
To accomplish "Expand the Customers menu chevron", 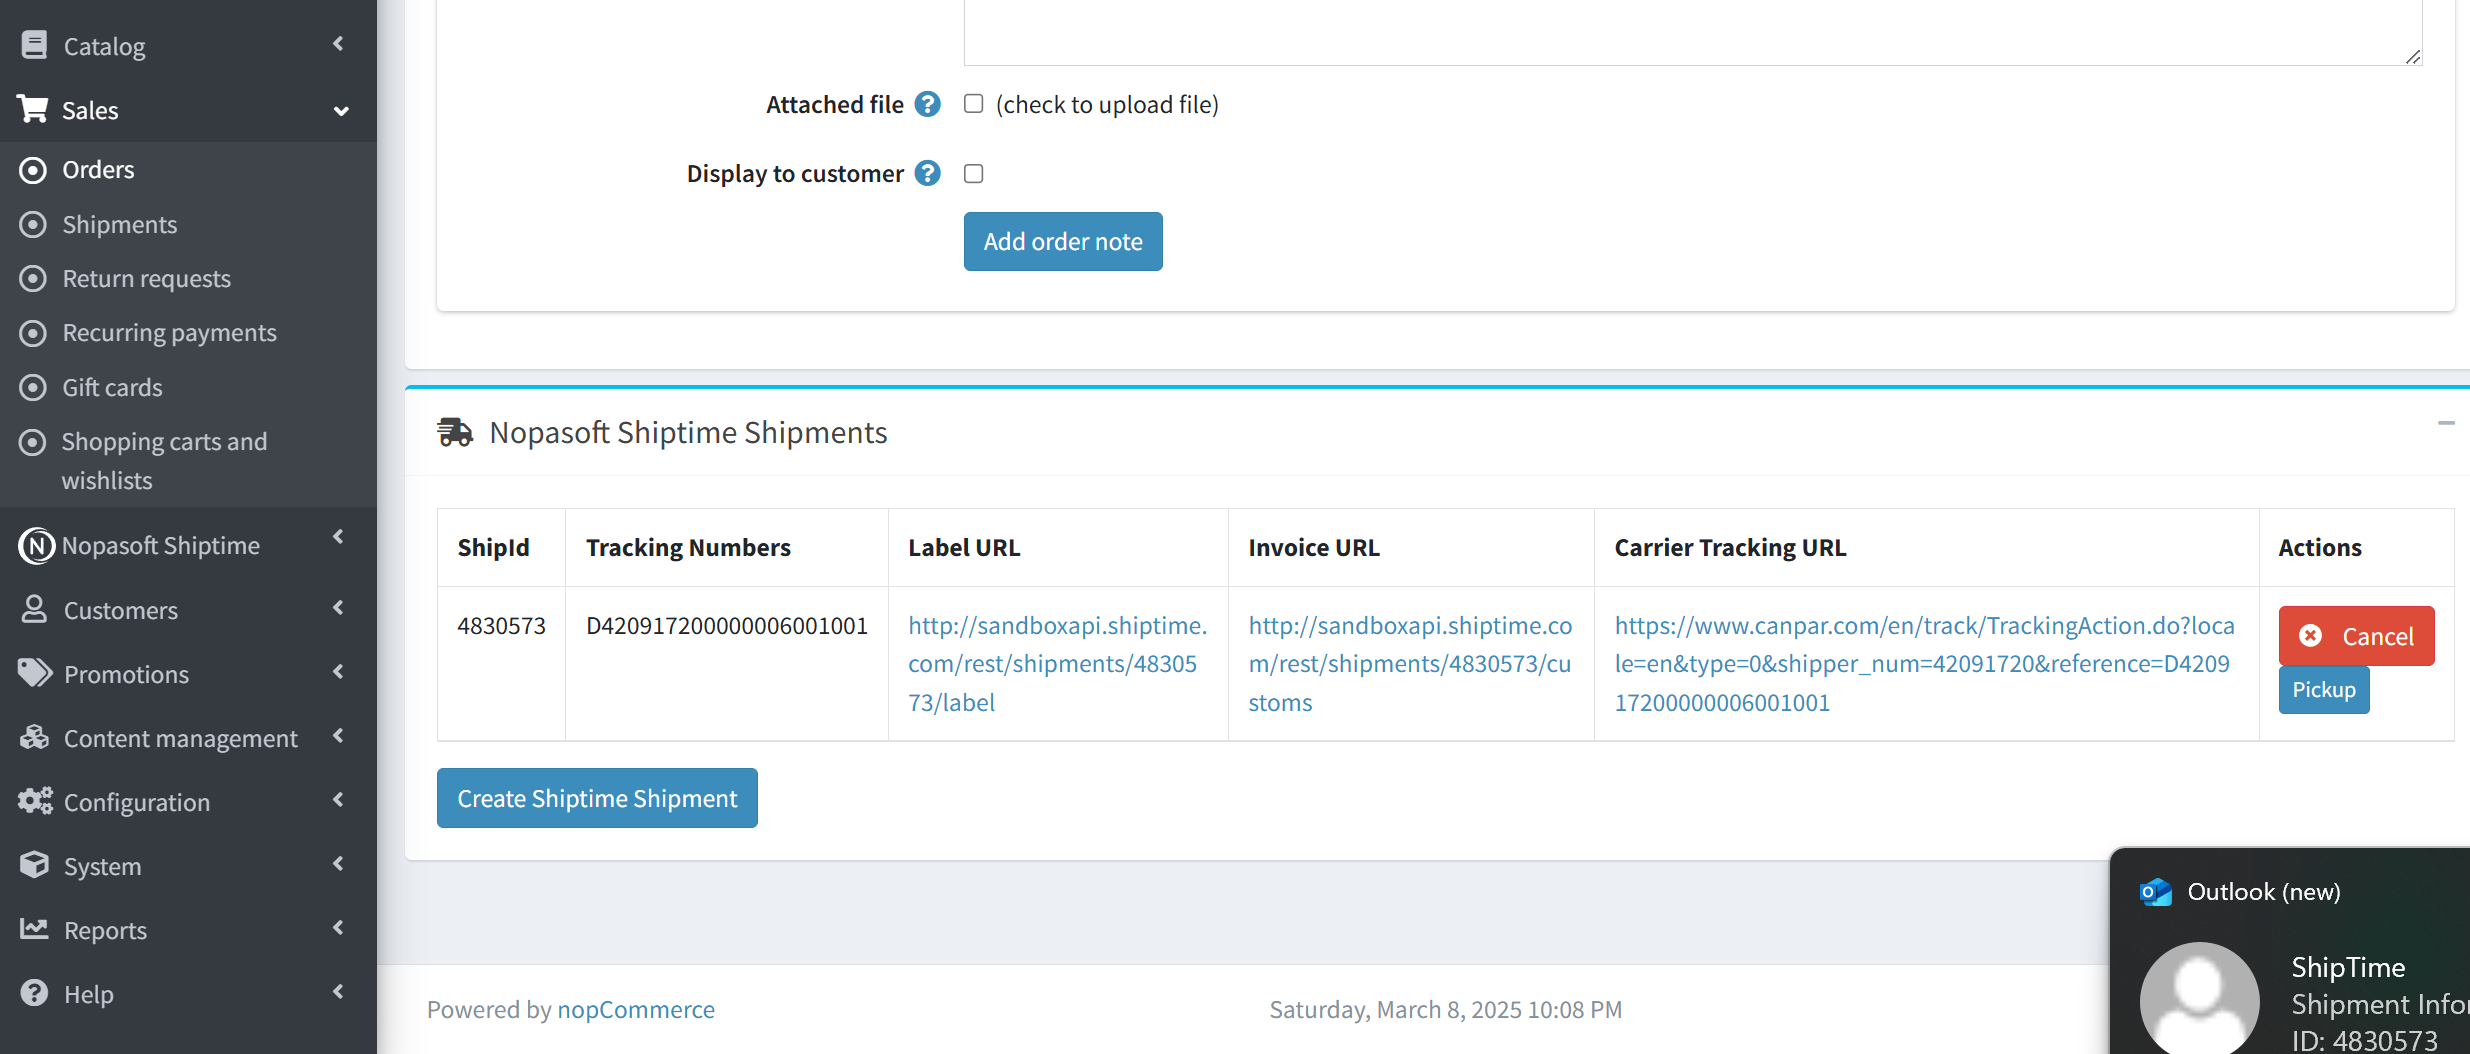I will click(x=339, y=608).
